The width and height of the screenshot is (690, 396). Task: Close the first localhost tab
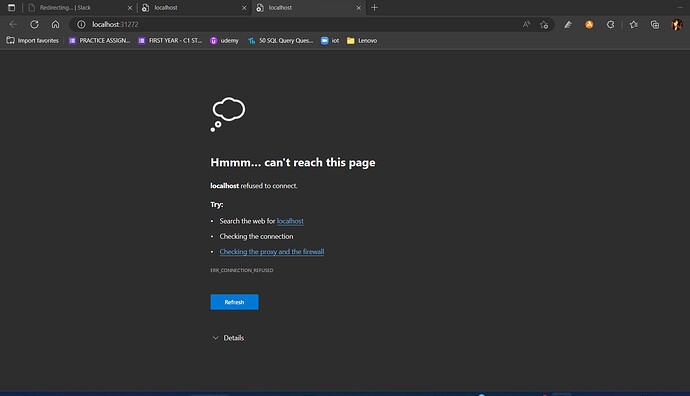pos(244,8)
